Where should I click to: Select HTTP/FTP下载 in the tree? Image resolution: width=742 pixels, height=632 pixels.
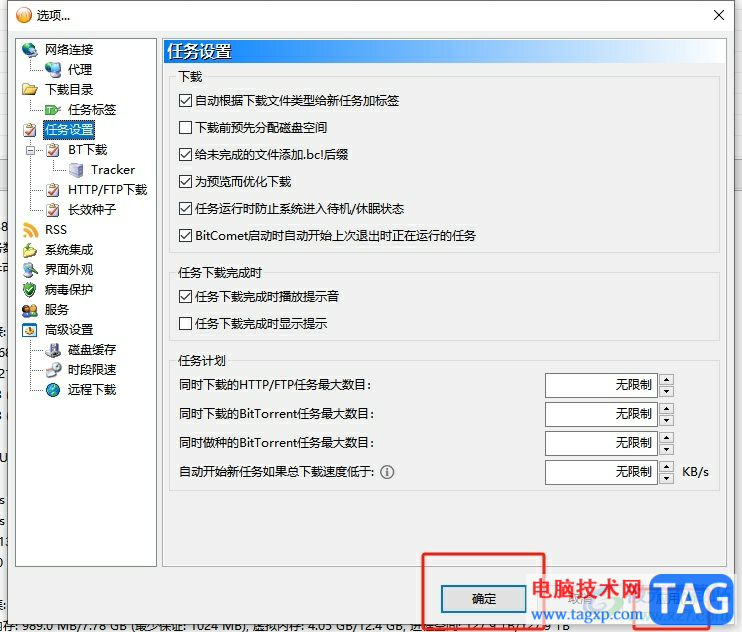tap(107, 190)
